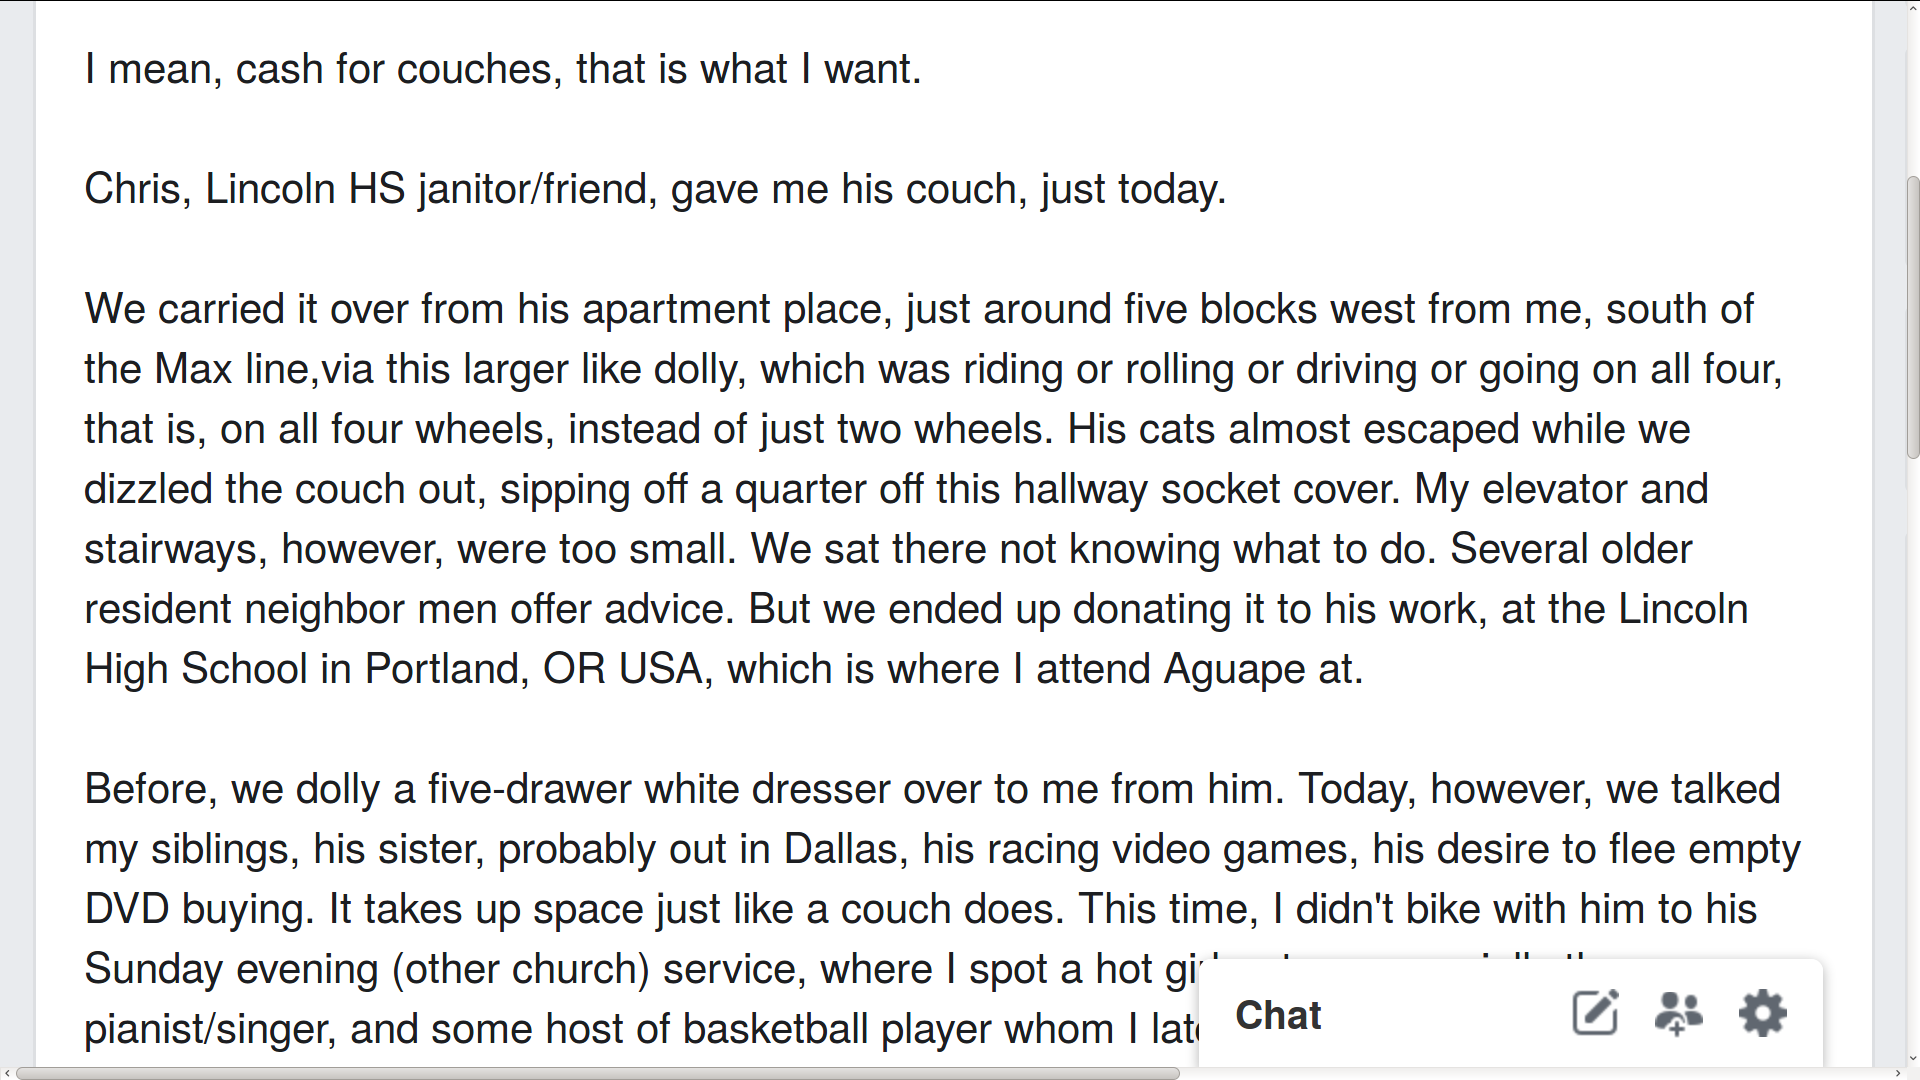Open the create new group icon
Viewport: 1920px width, 1080px height.
coord(1678,1014)
